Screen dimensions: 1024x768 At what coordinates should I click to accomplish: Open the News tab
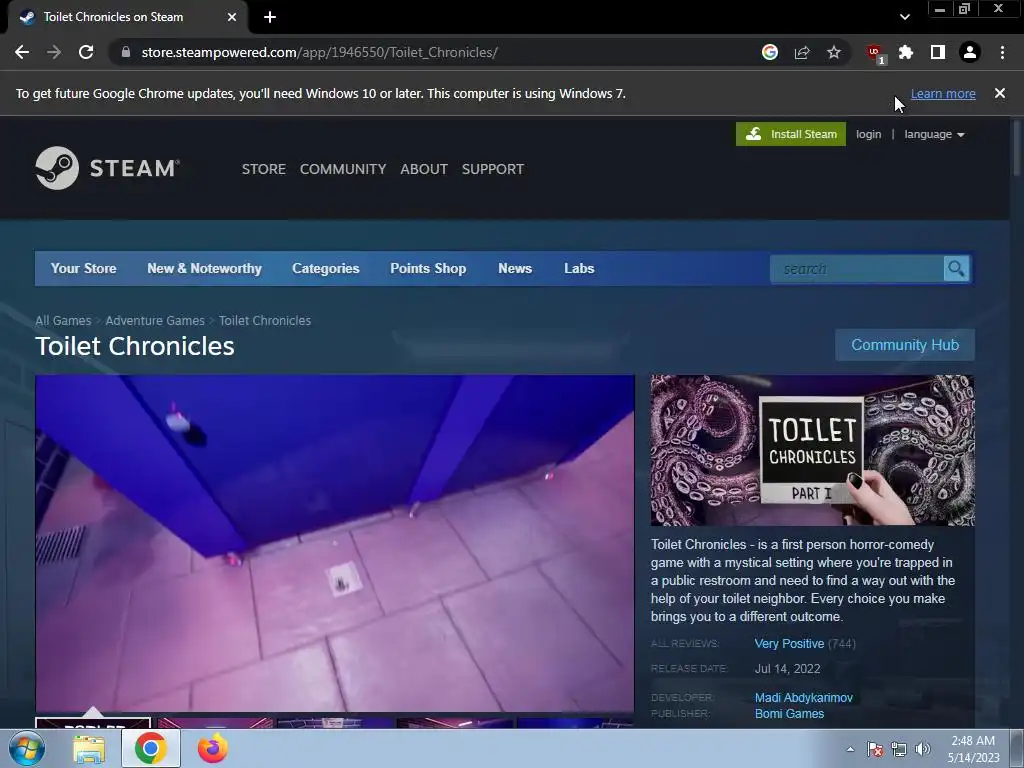pyautogui.click(x=515, y=268)
